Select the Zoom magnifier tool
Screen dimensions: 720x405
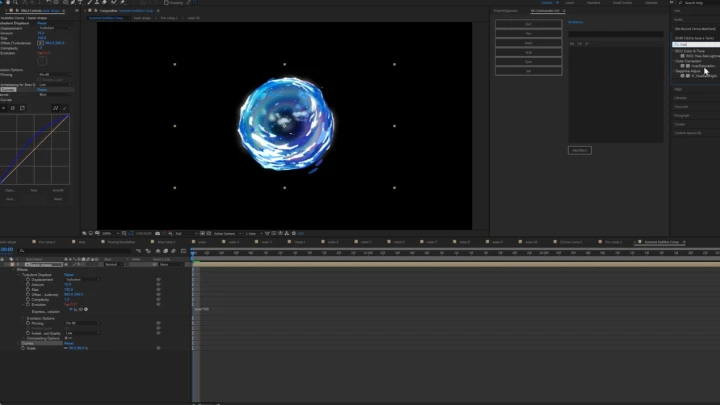(15, 2)
